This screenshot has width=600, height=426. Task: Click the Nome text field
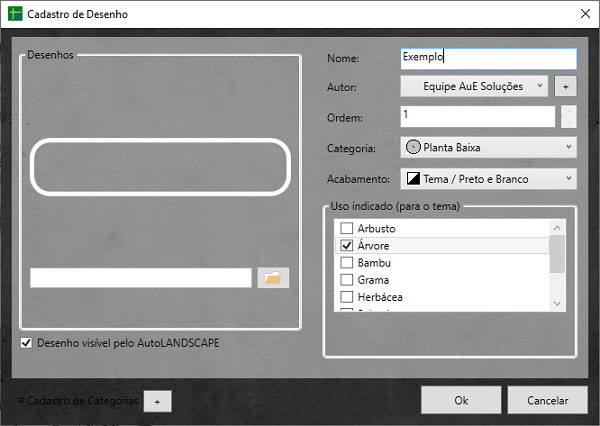tap(487, 58)
